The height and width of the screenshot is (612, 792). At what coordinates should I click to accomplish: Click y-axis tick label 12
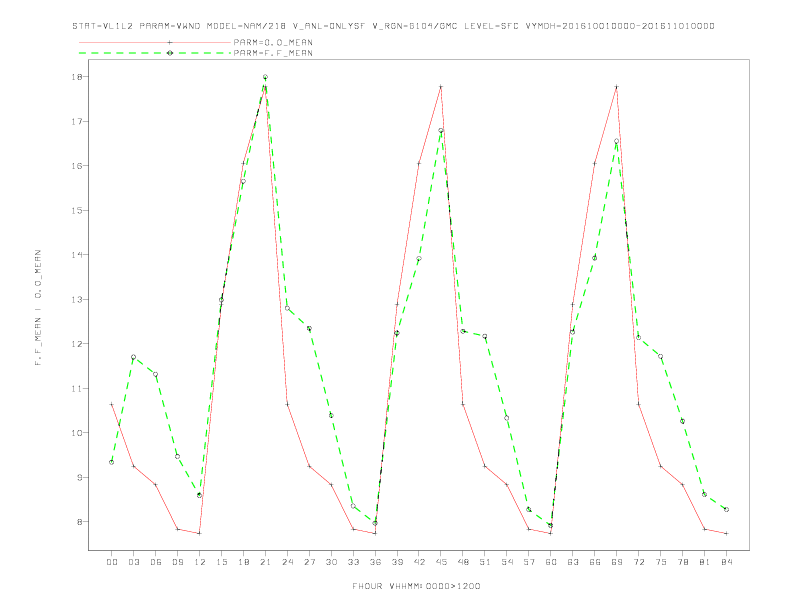(77, 343)
